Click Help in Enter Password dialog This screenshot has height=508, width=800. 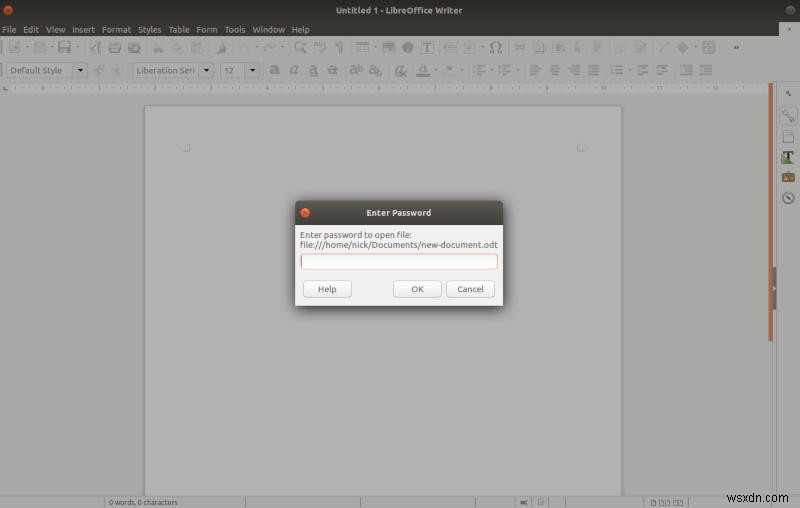(327, 289)
